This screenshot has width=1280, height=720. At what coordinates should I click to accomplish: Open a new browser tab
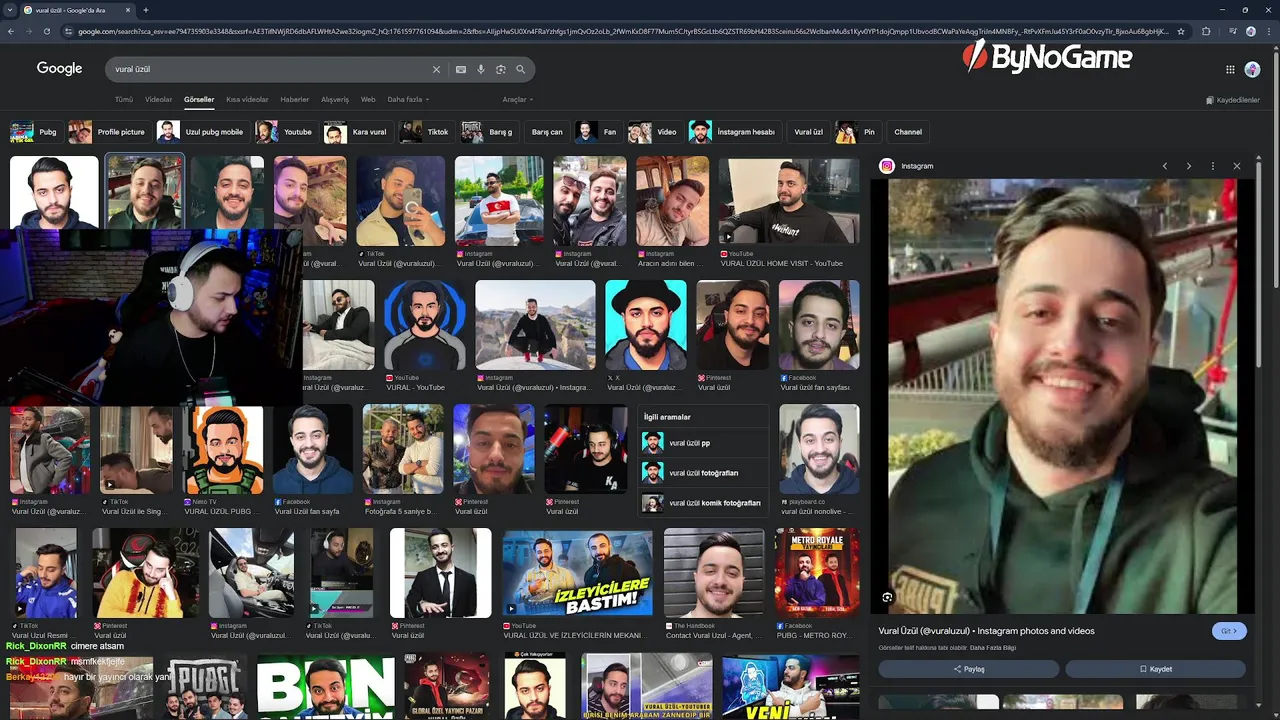pos(146,10)
